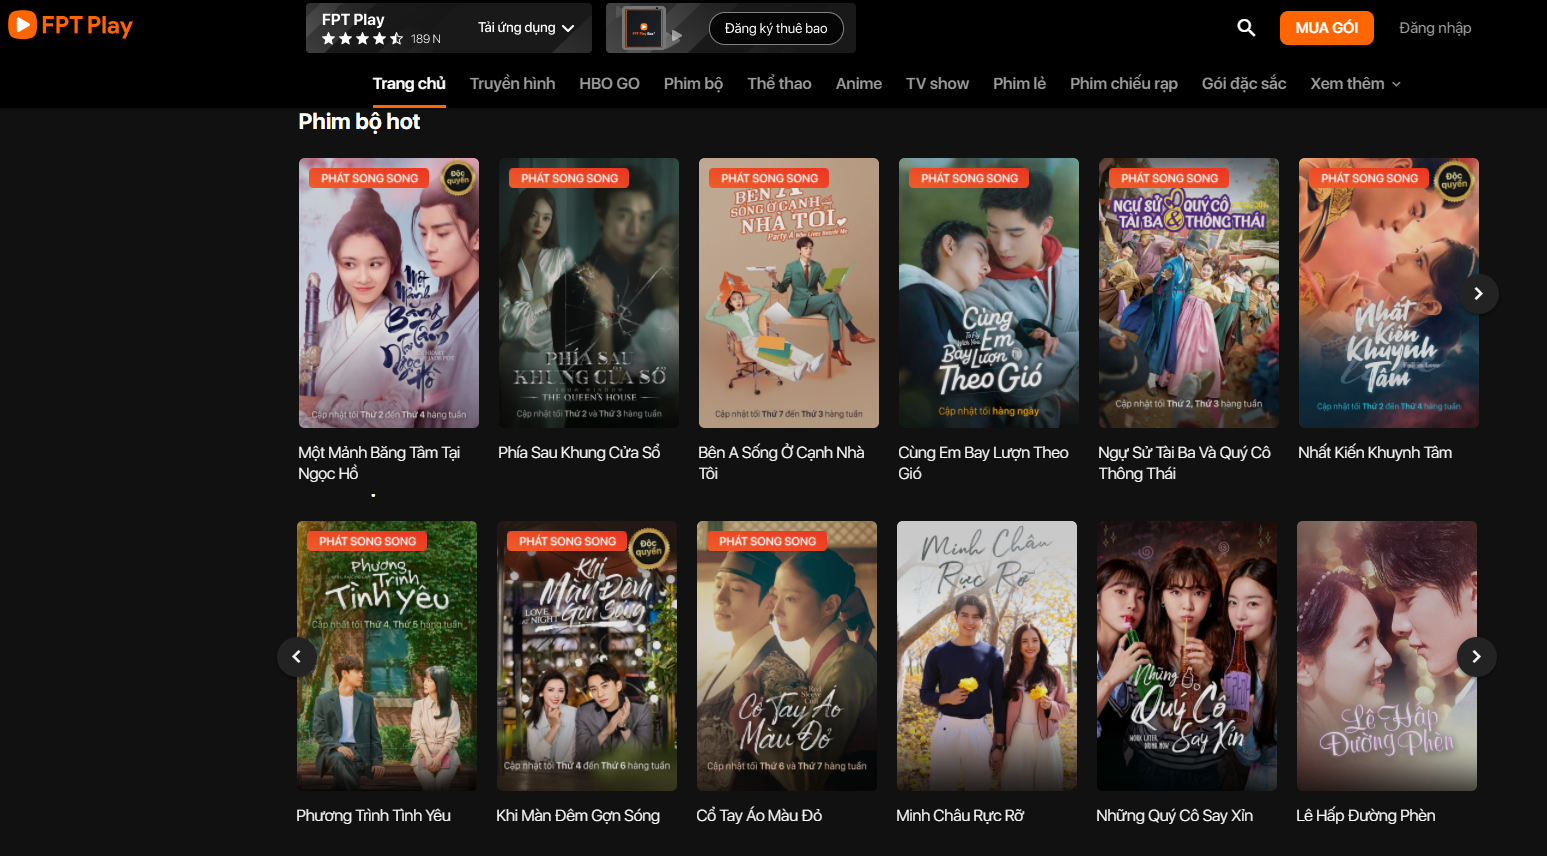The height and width of the screenshot is (856, 1547).
Task: Open Những Quý Cô Say Xỉn poster
Action: tap(1187, 656)
